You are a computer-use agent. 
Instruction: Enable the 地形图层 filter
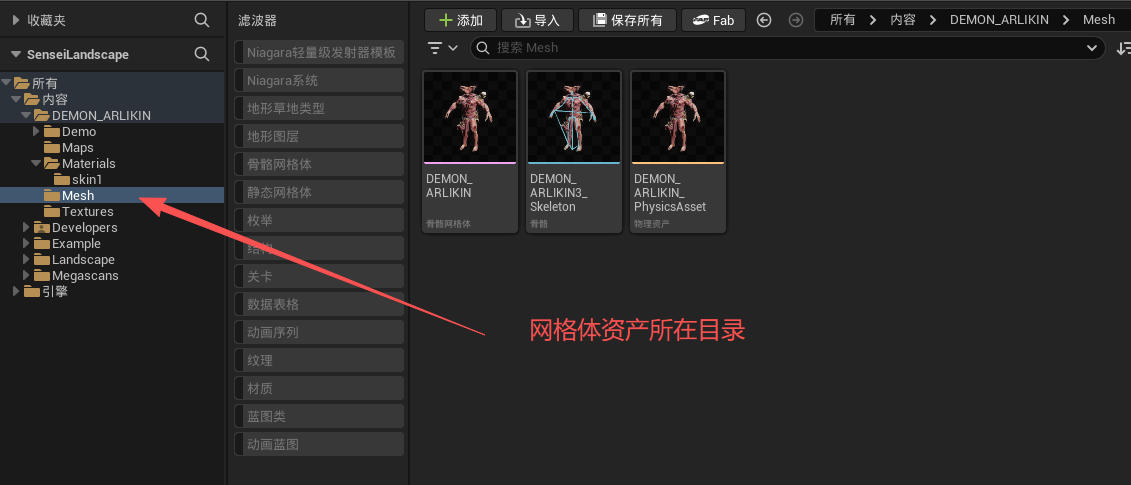click(320, 136)
